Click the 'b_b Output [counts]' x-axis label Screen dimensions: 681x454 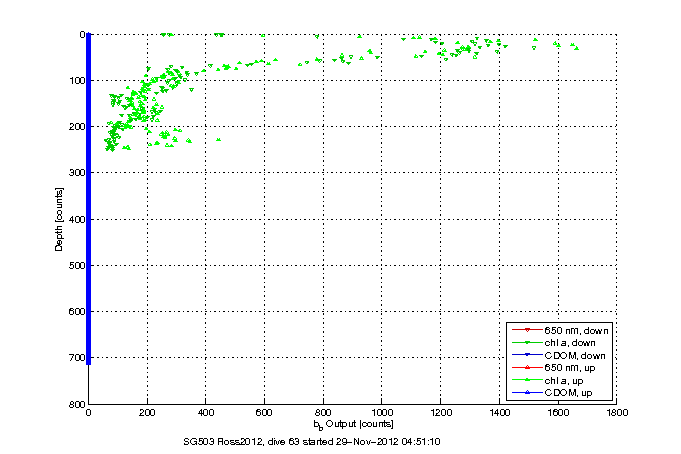[353, 424]
